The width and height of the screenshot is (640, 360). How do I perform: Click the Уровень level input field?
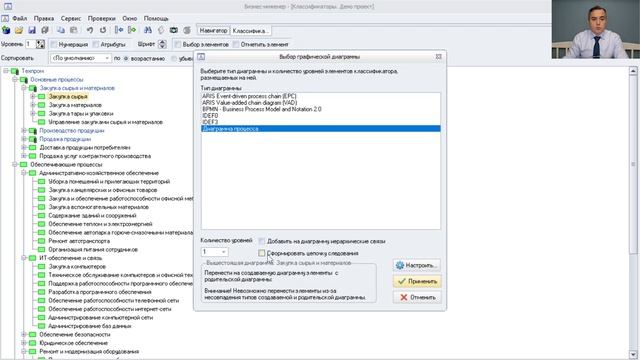pyautogui.click(x=30, y=44)
